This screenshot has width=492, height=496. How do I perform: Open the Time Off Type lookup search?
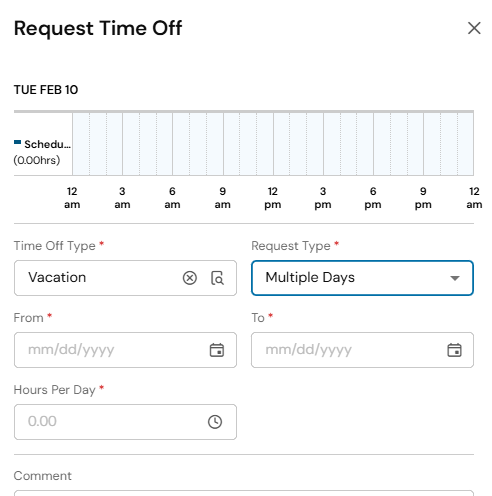[x=217, y=278]
